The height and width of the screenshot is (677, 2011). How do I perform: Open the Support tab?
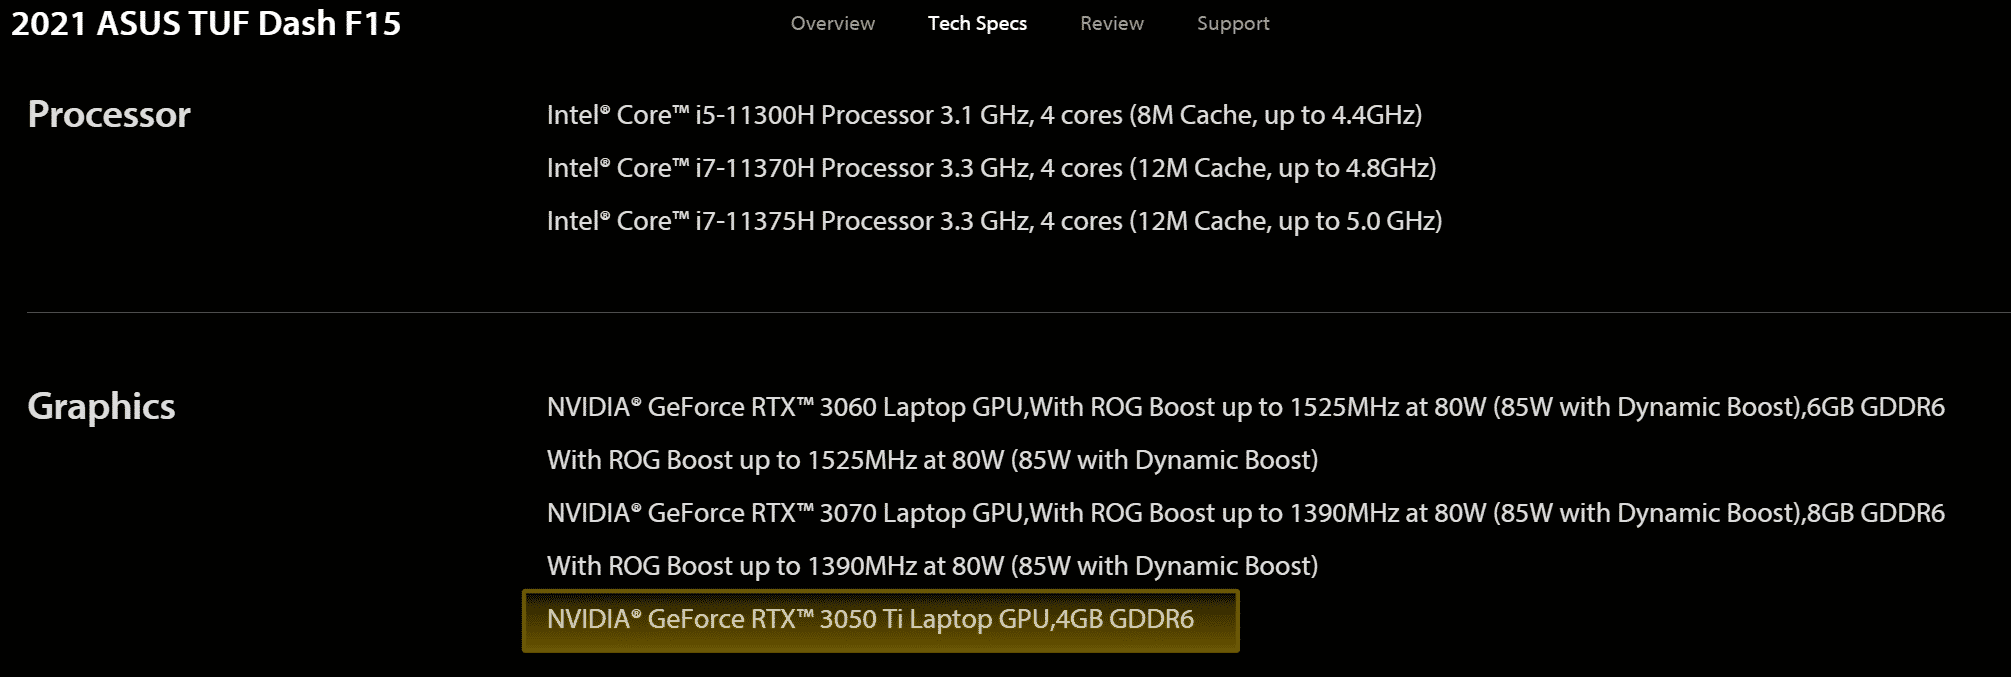coord(1232,23)
